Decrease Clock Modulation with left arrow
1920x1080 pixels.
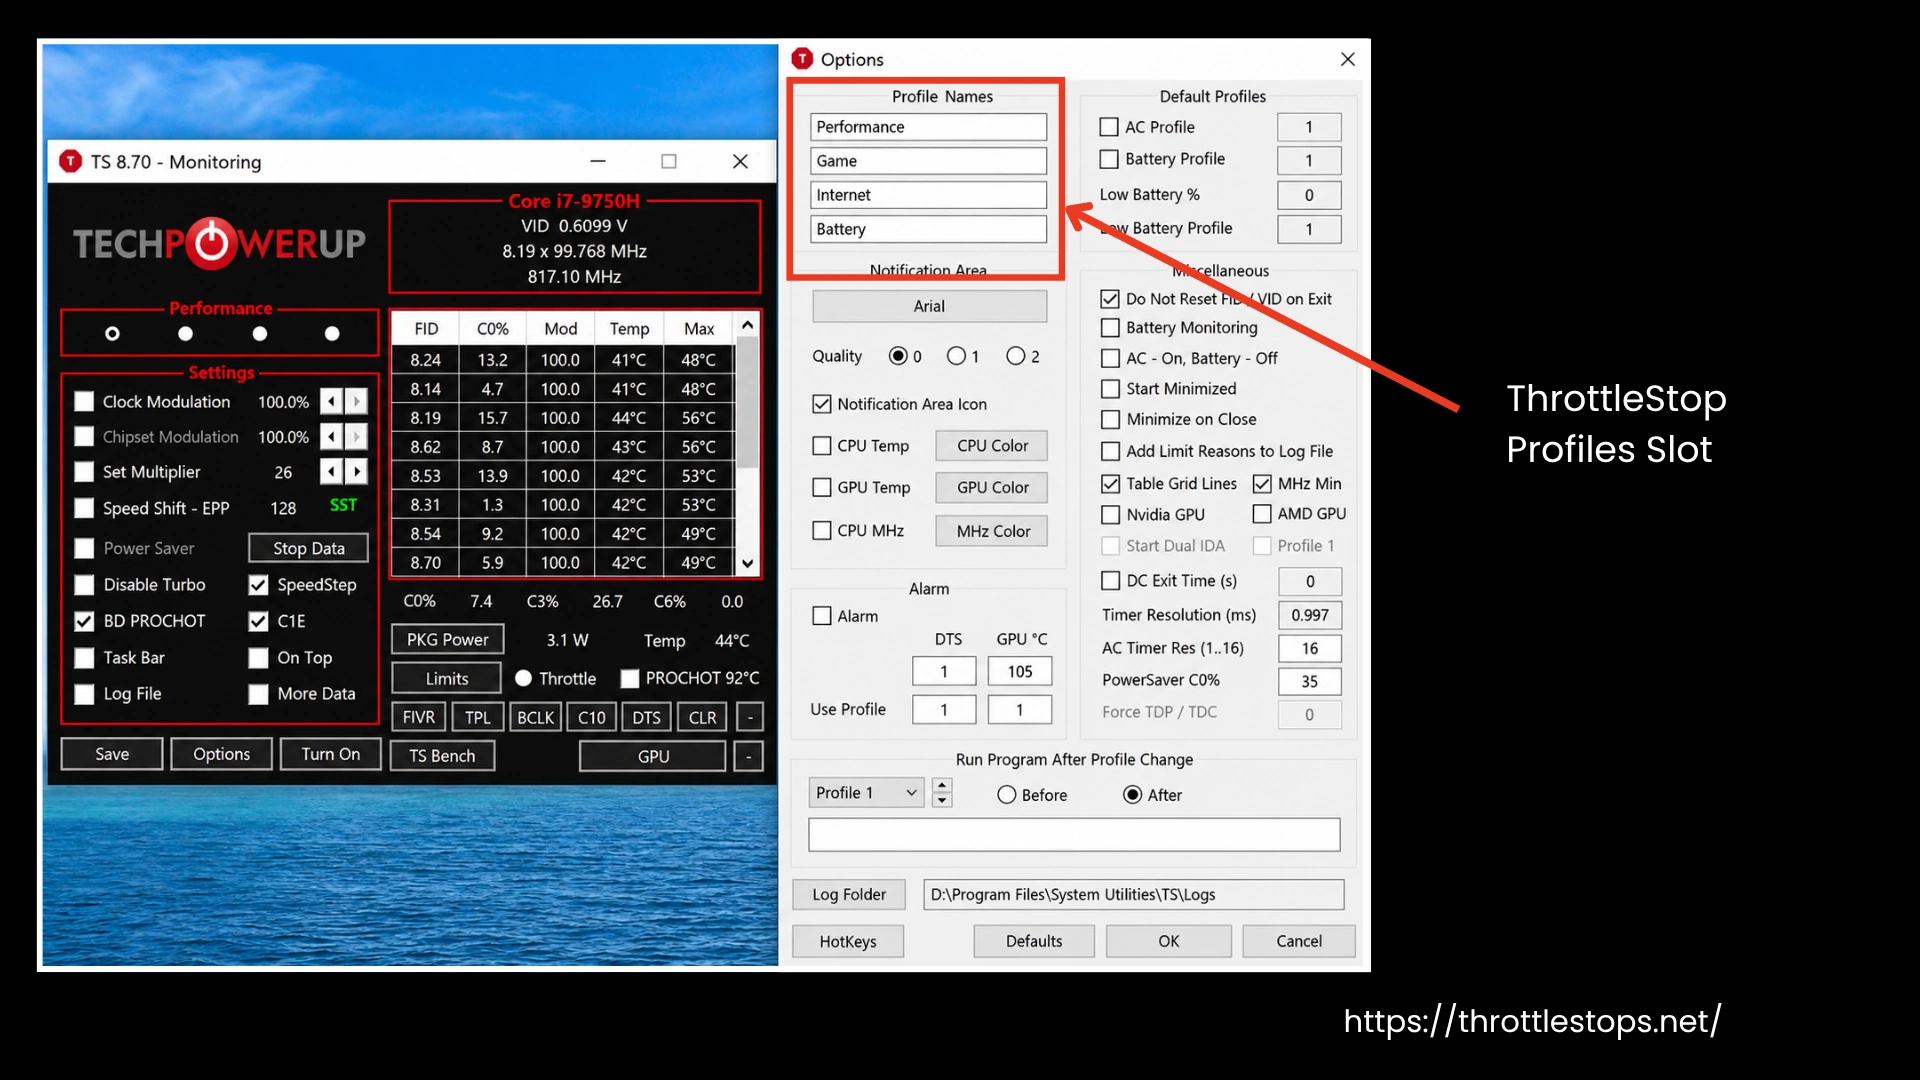click(331, 402)
